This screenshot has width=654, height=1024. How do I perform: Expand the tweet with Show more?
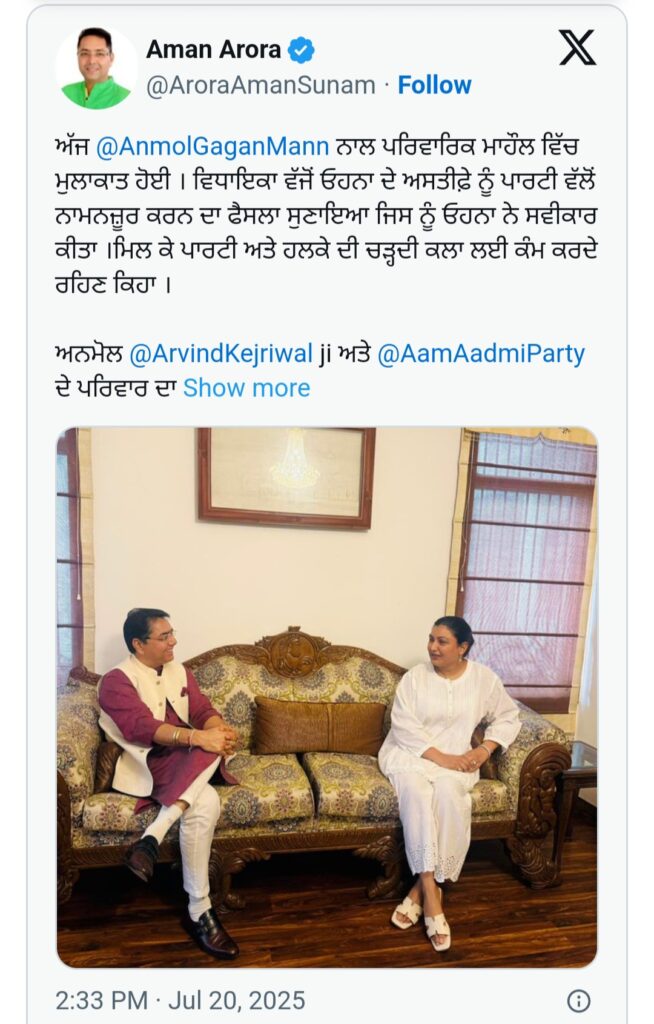point(246,388)
